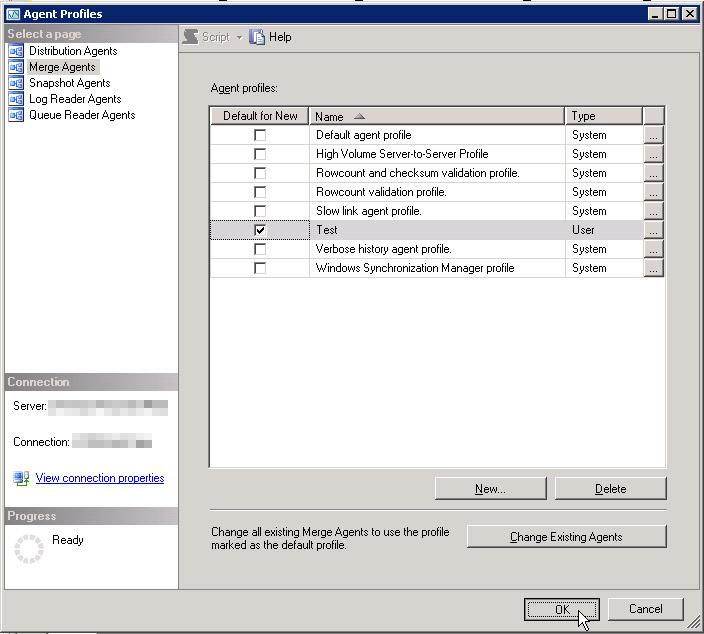This screenshot has height=634, width=704.
Task: Select the Log Reader Agents page
Action: (75, 99)
